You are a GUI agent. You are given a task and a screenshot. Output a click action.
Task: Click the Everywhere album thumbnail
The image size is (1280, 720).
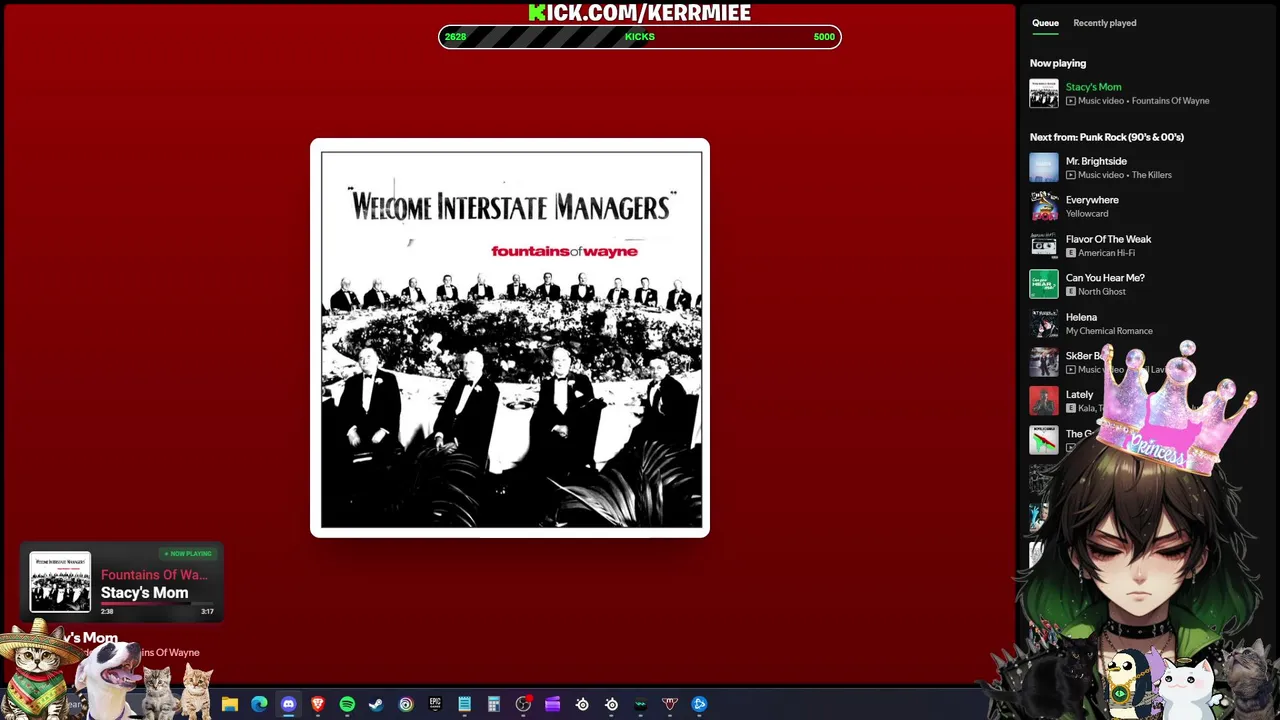point(1044,206)
